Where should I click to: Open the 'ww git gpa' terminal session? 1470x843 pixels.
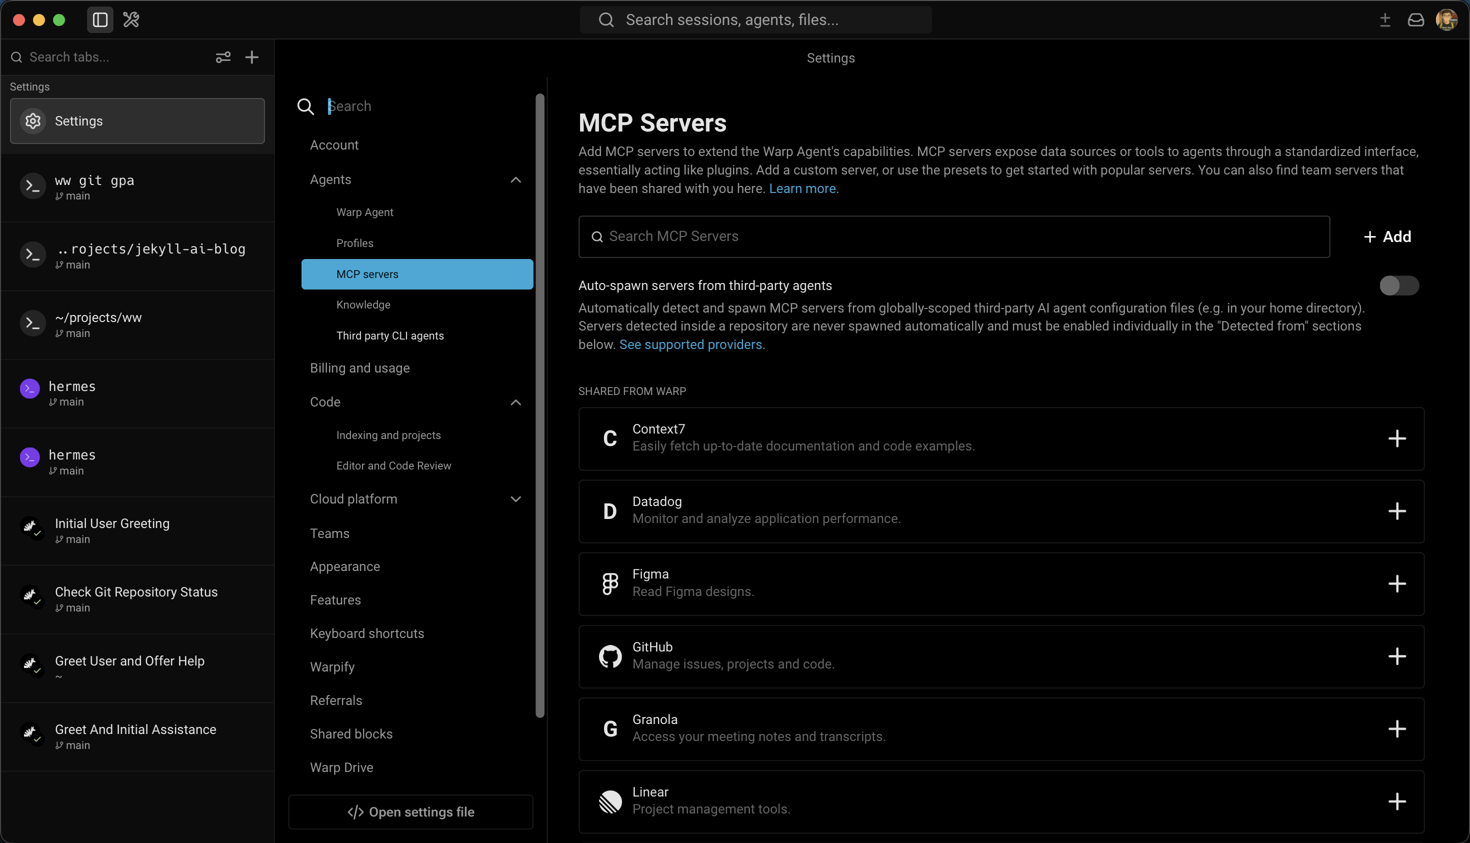click(x=137, y=187)
